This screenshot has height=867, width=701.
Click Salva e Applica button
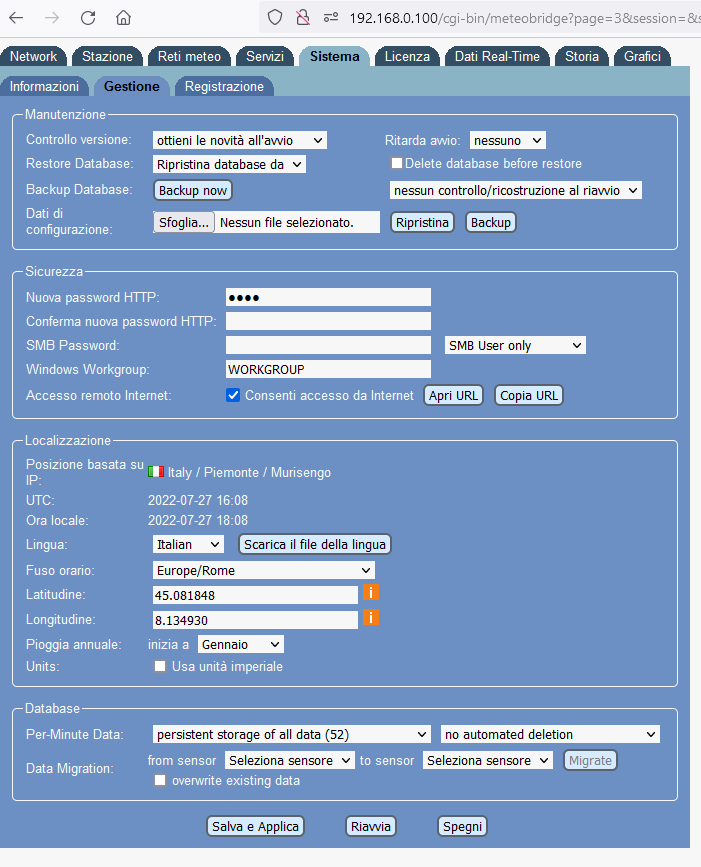[255, 826]
